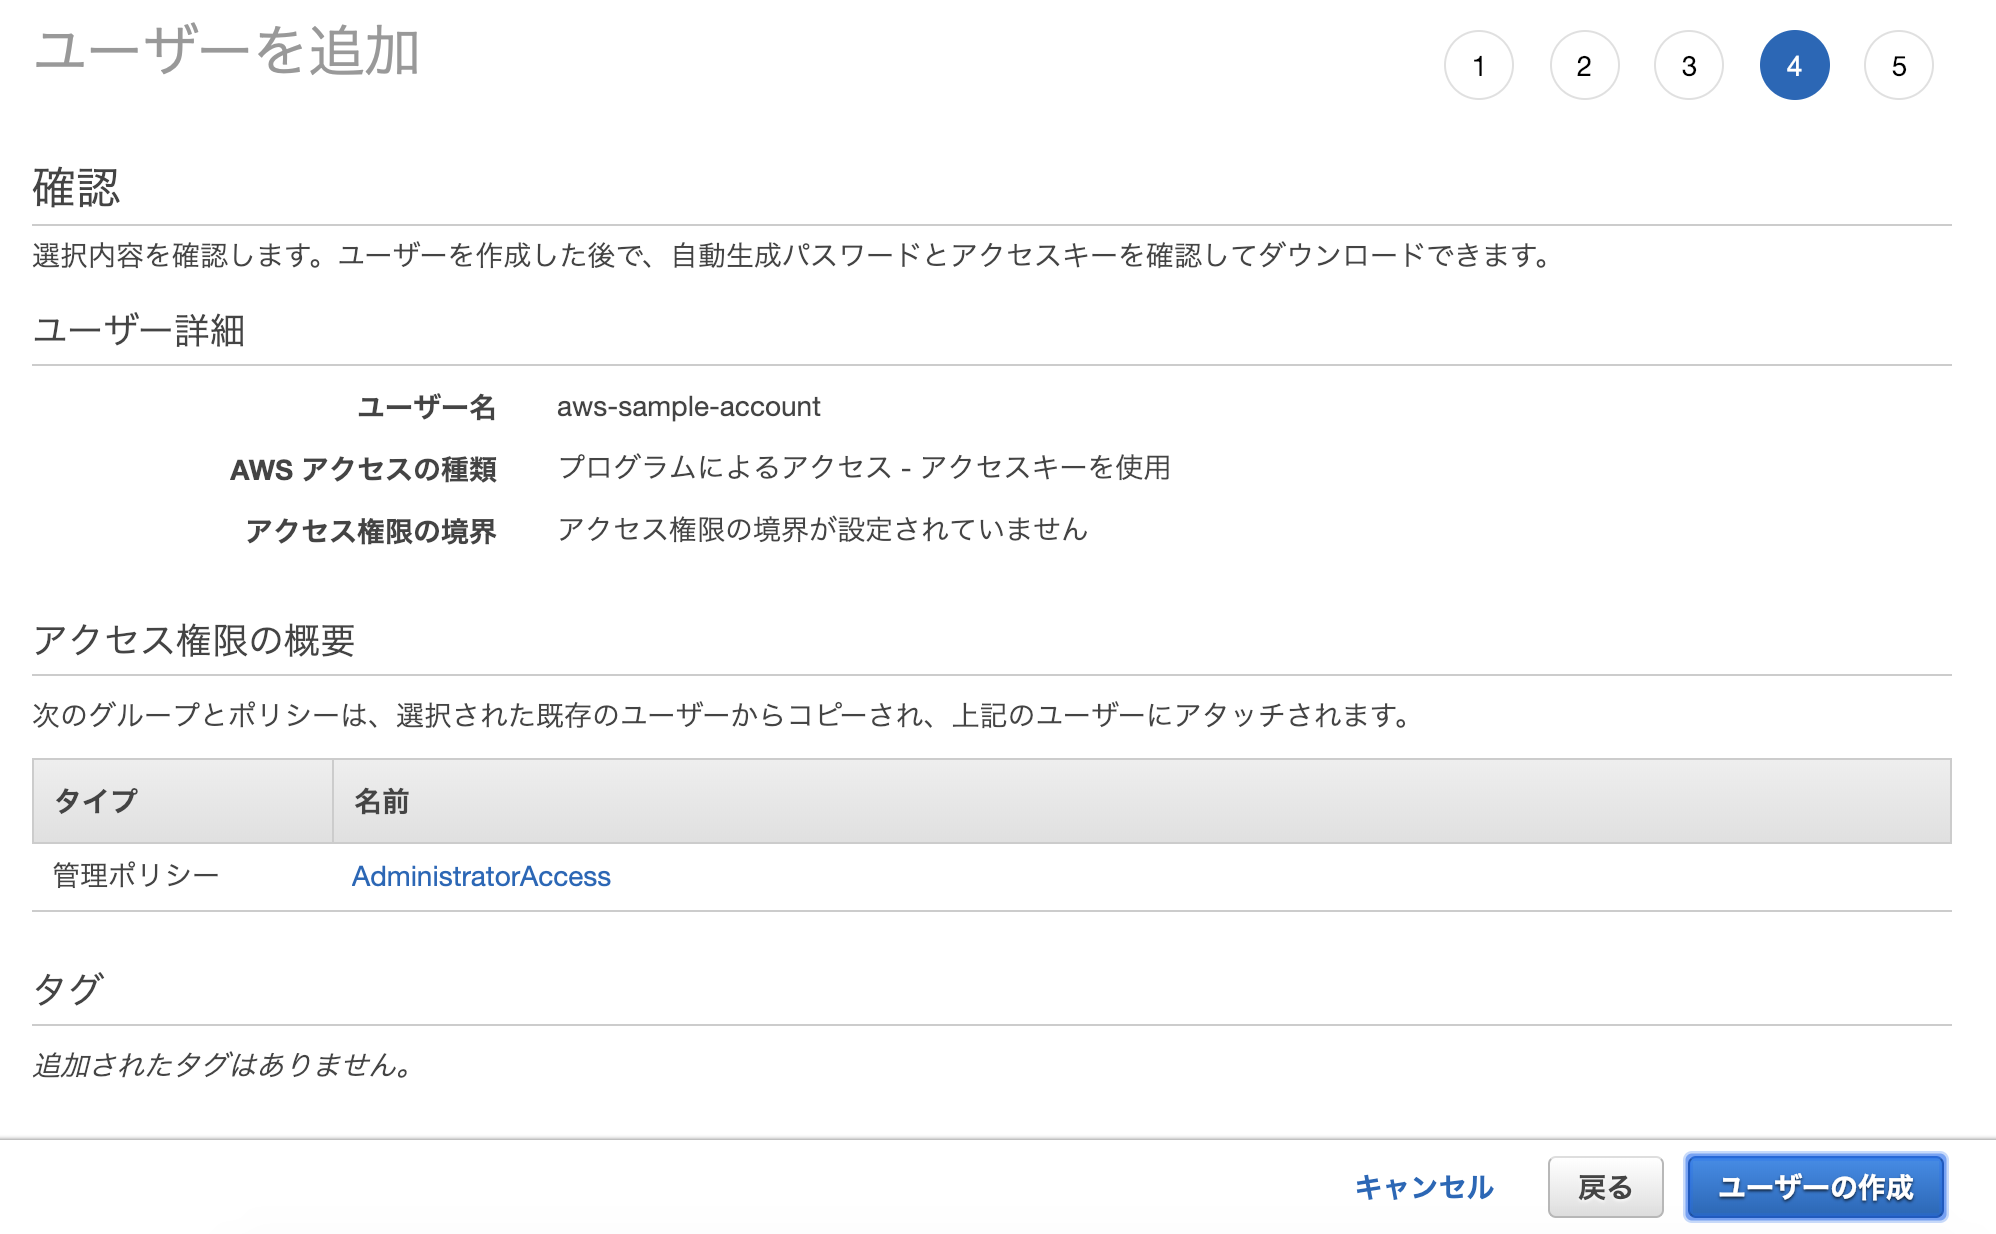Click the ユーザーを追加 page title
The image size is (1996, 1234).
pos(226,52)
